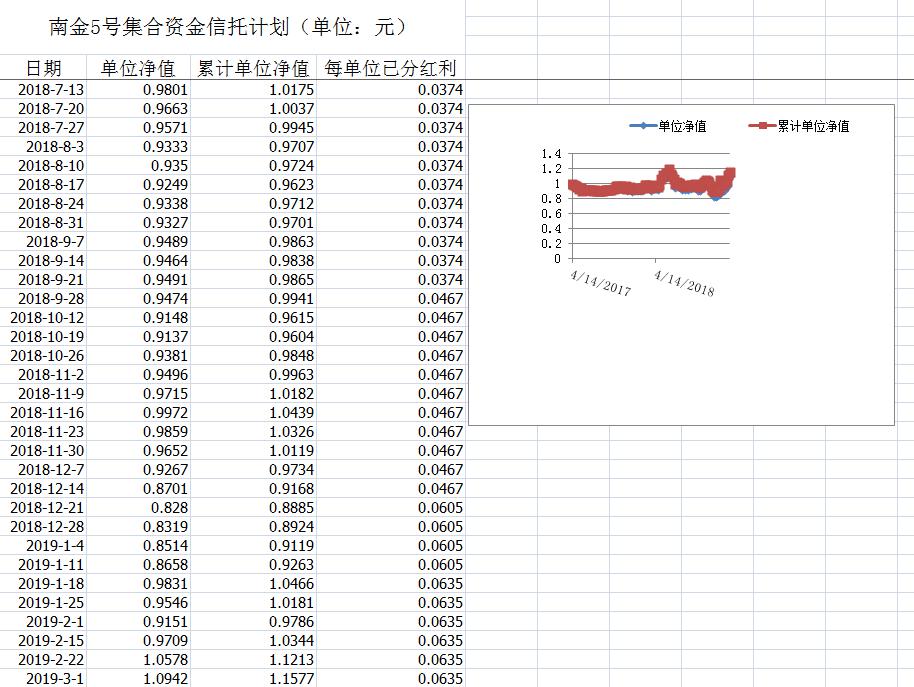The height and width of the screenshot is (687, 914).
Task: Click chart axis label 4/14/2018
Action: click(x=684, y=283)
